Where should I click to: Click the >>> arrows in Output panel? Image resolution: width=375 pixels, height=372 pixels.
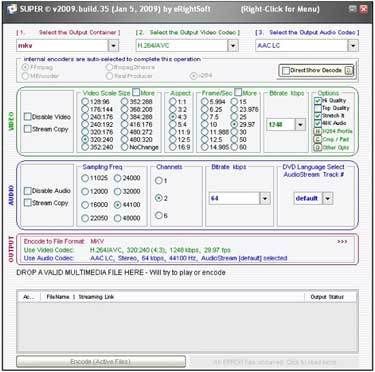342,241
